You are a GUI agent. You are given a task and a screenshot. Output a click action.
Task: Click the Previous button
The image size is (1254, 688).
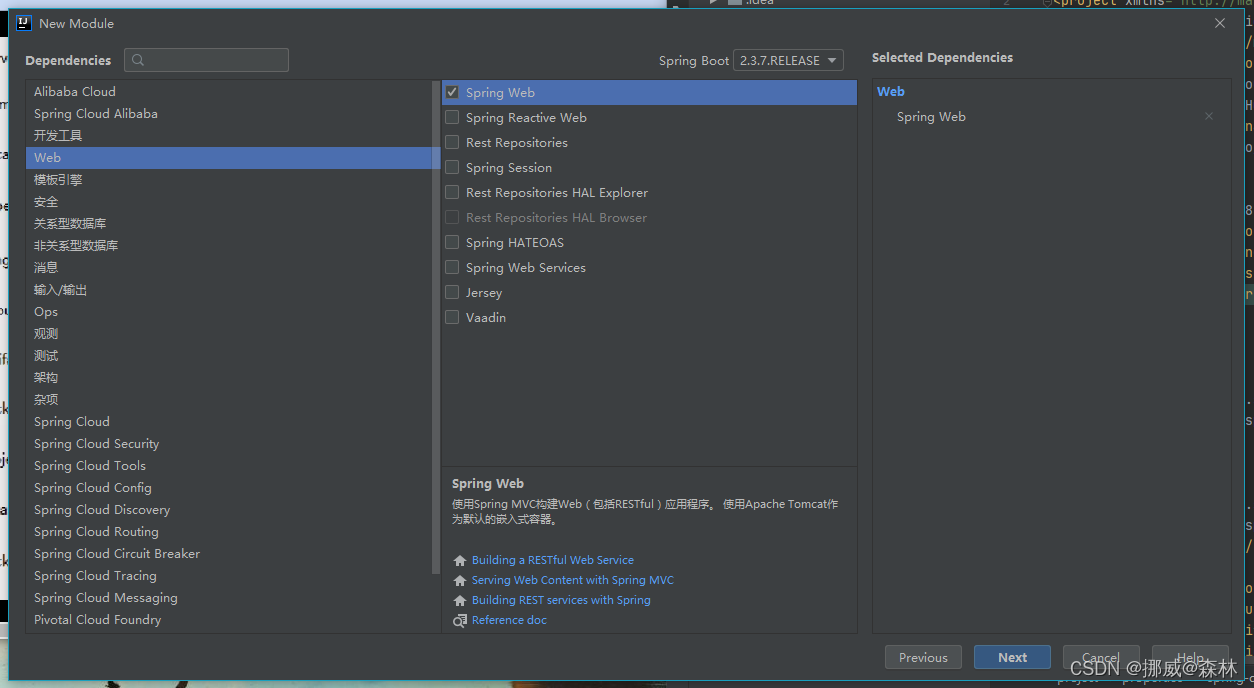pyautogui.click(x=923, y=657)
